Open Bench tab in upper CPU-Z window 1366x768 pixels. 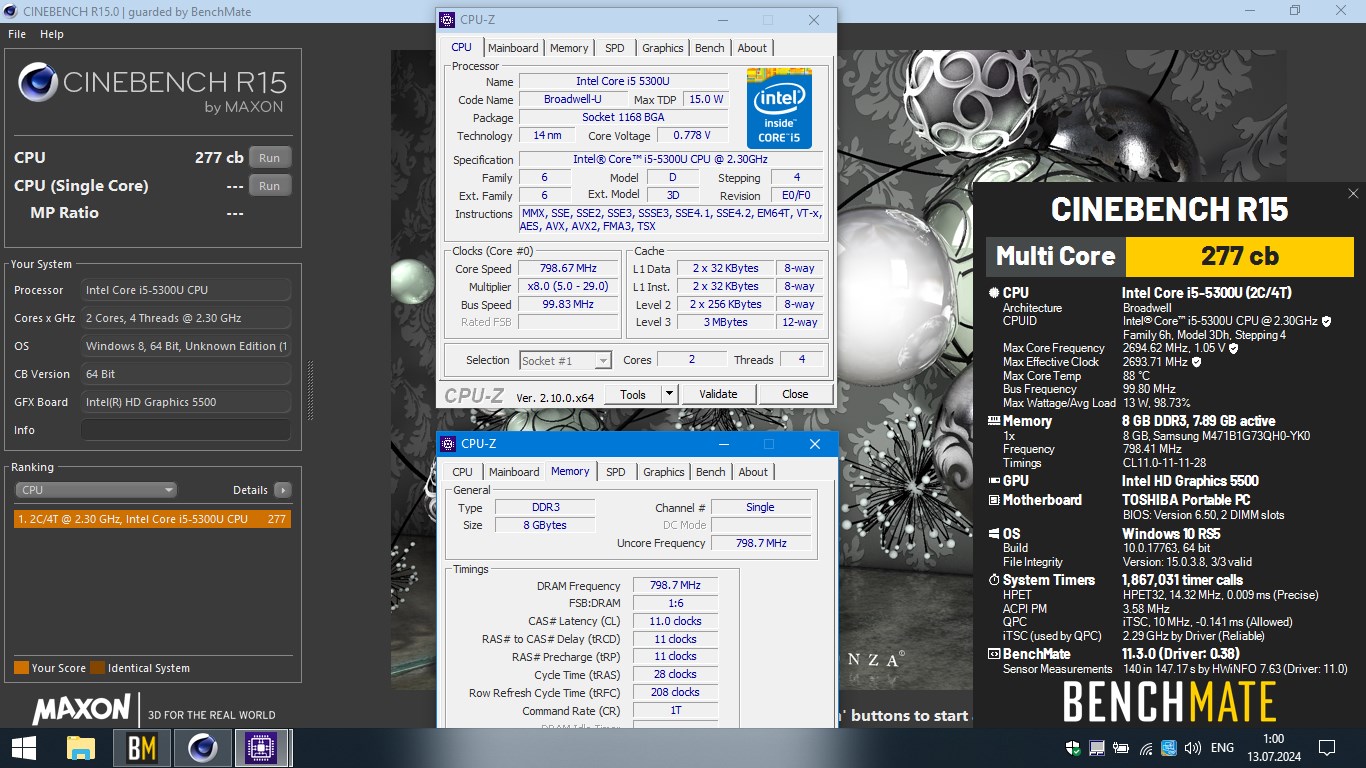pyautogui.click(x=710, y=48)
